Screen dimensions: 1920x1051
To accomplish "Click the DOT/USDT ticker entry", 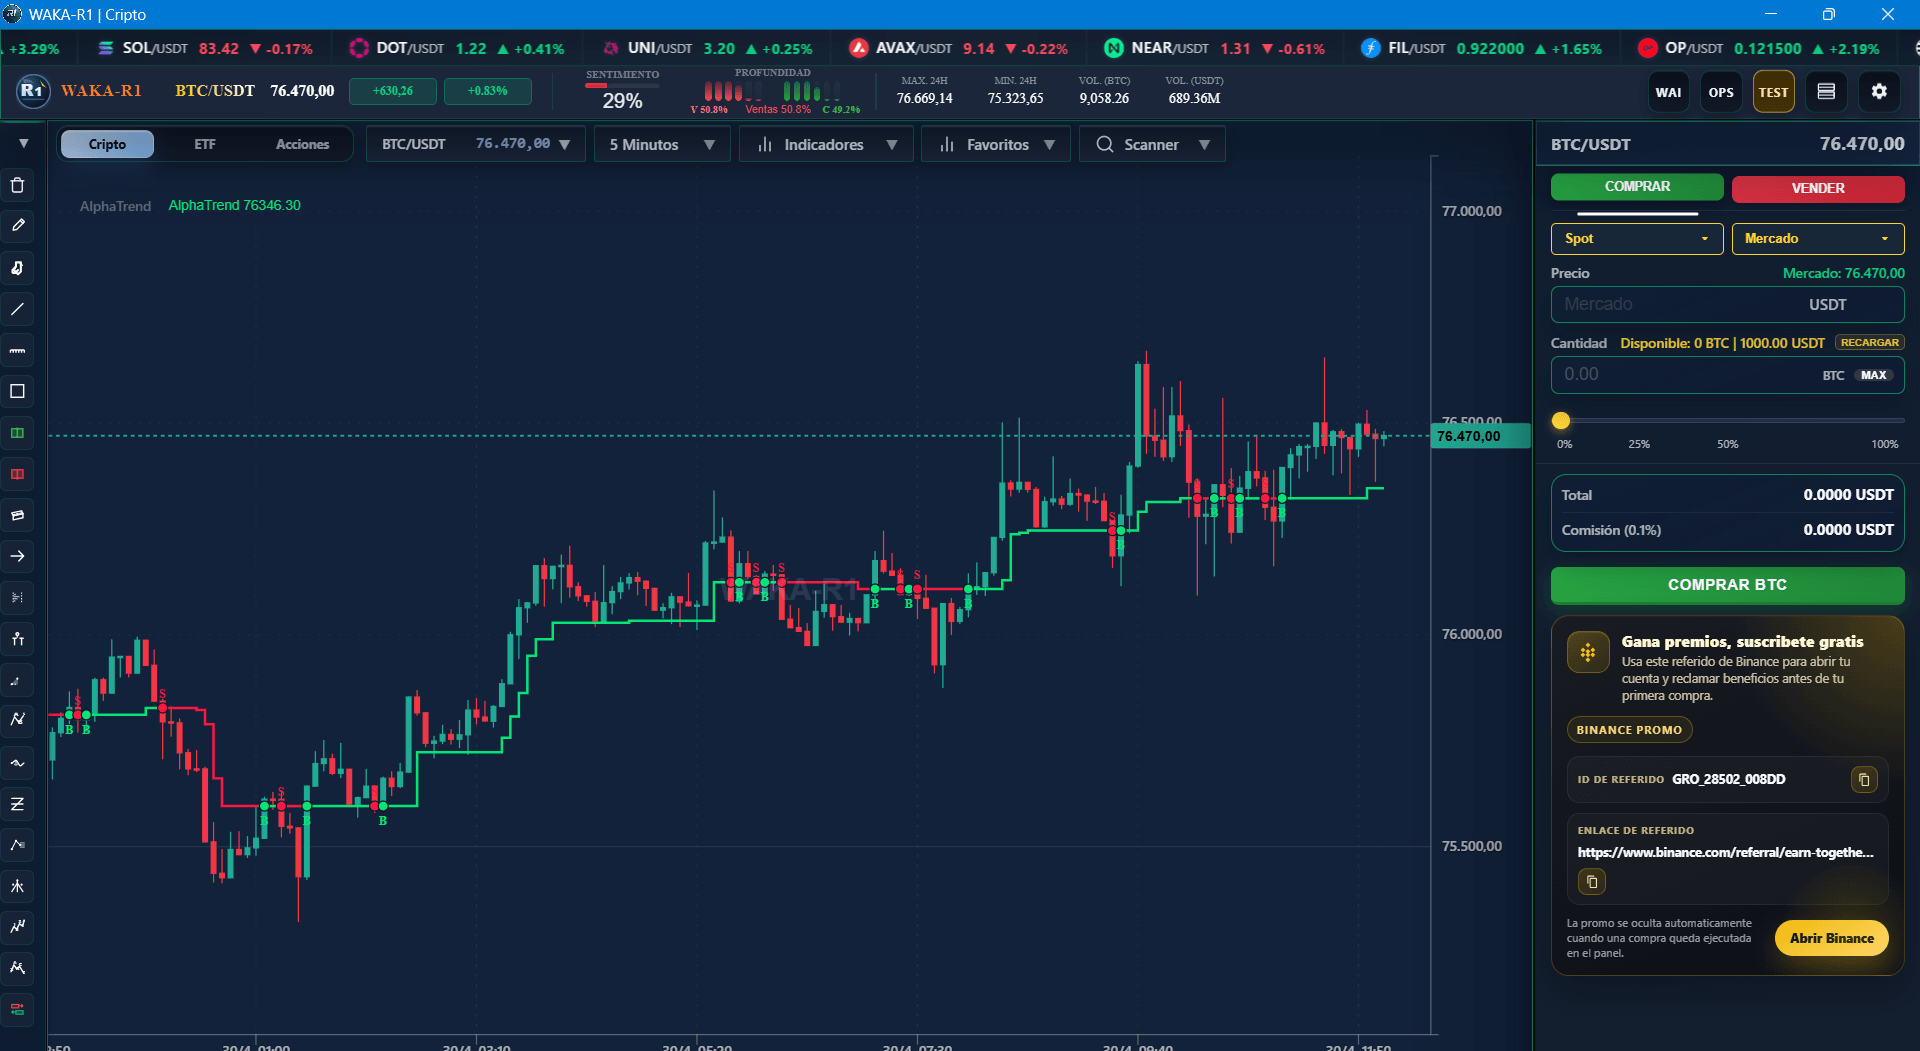I will (x=456, y=48).
